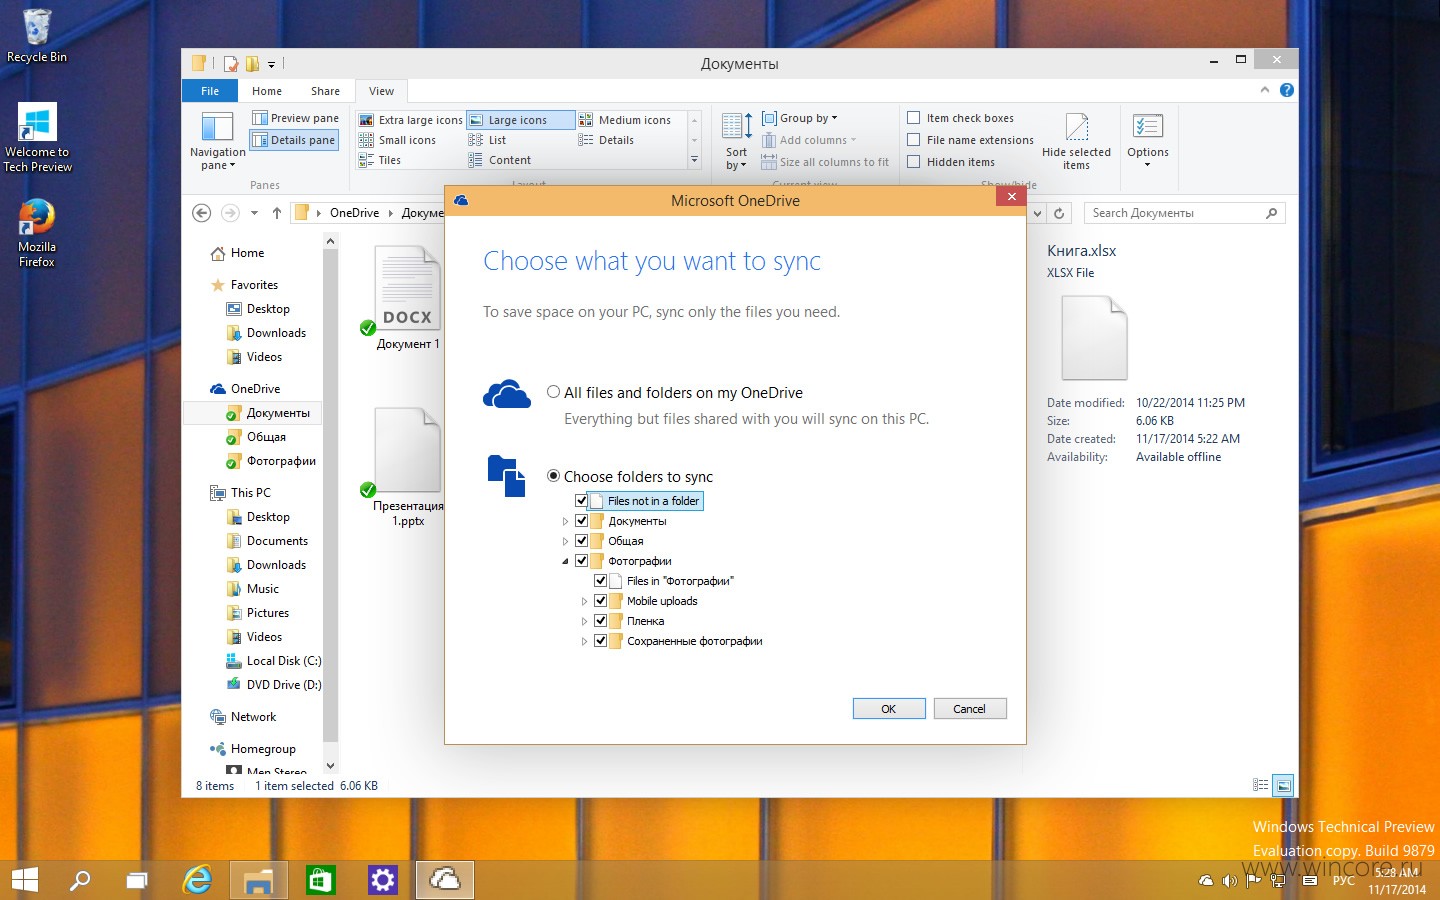Expand Общая folder in sync tree
Screen dimensions: 1440x900
[x=565, y=541]
